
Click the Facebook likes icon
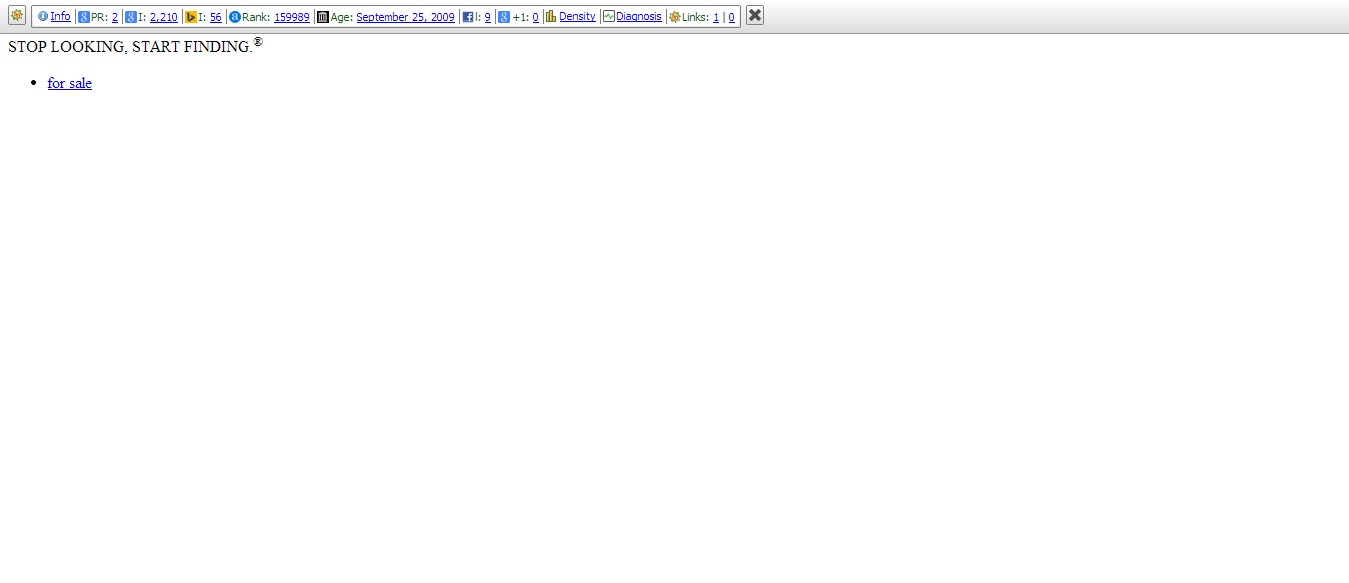click(468, 17)
